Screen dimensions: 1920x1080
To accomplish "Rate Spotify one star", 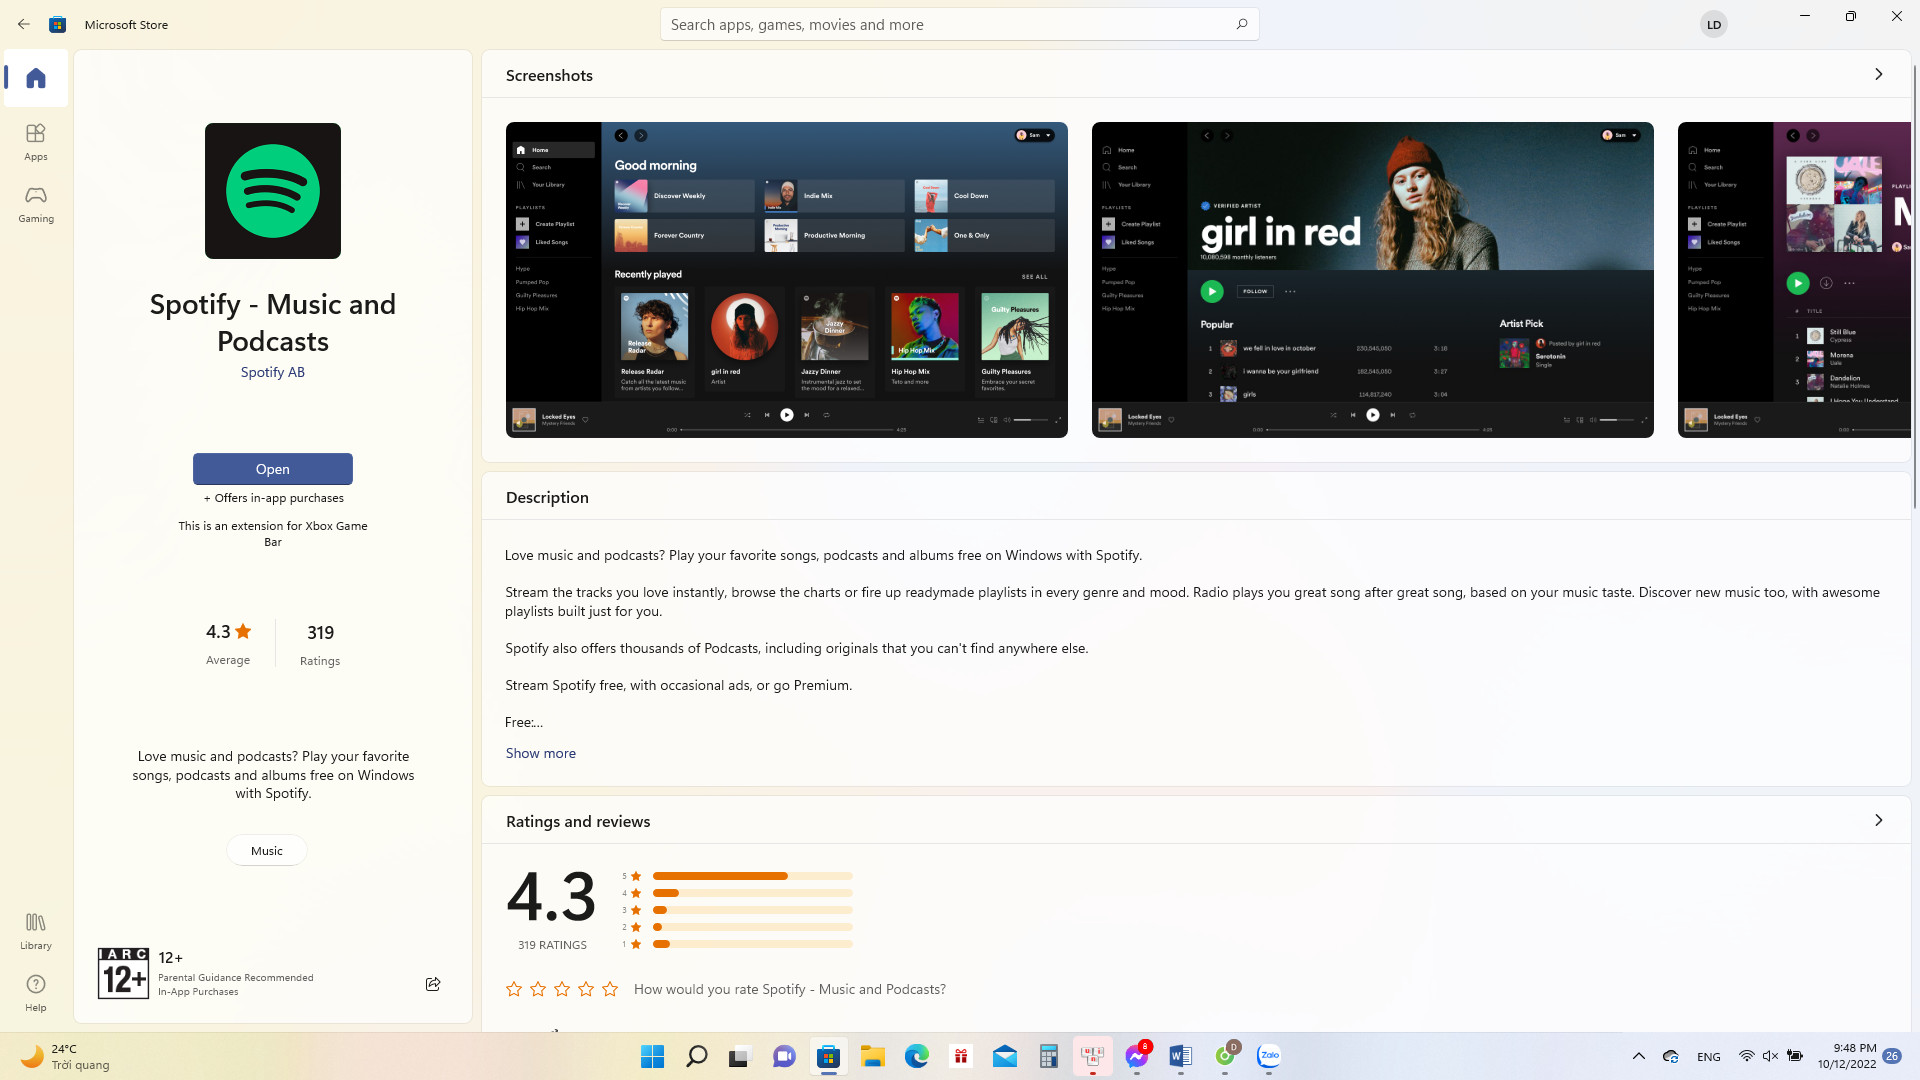I will [514, 989].
